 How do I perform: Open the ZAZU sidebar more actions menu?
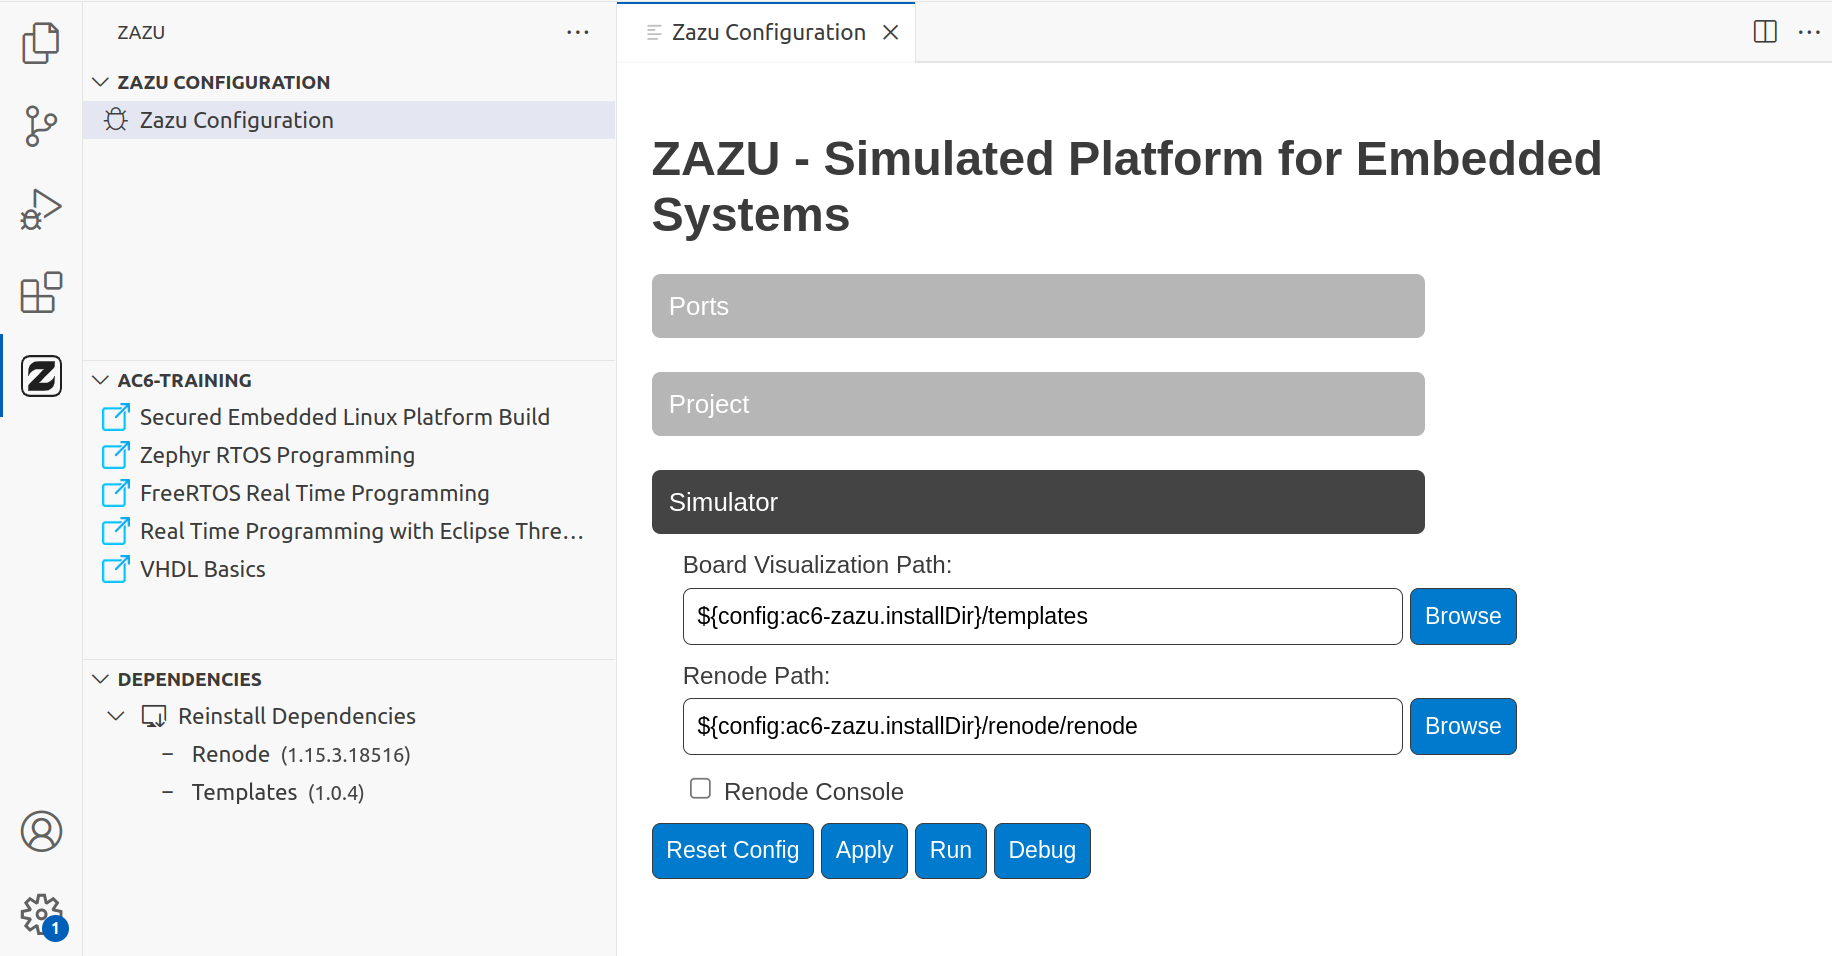[578, 32]
